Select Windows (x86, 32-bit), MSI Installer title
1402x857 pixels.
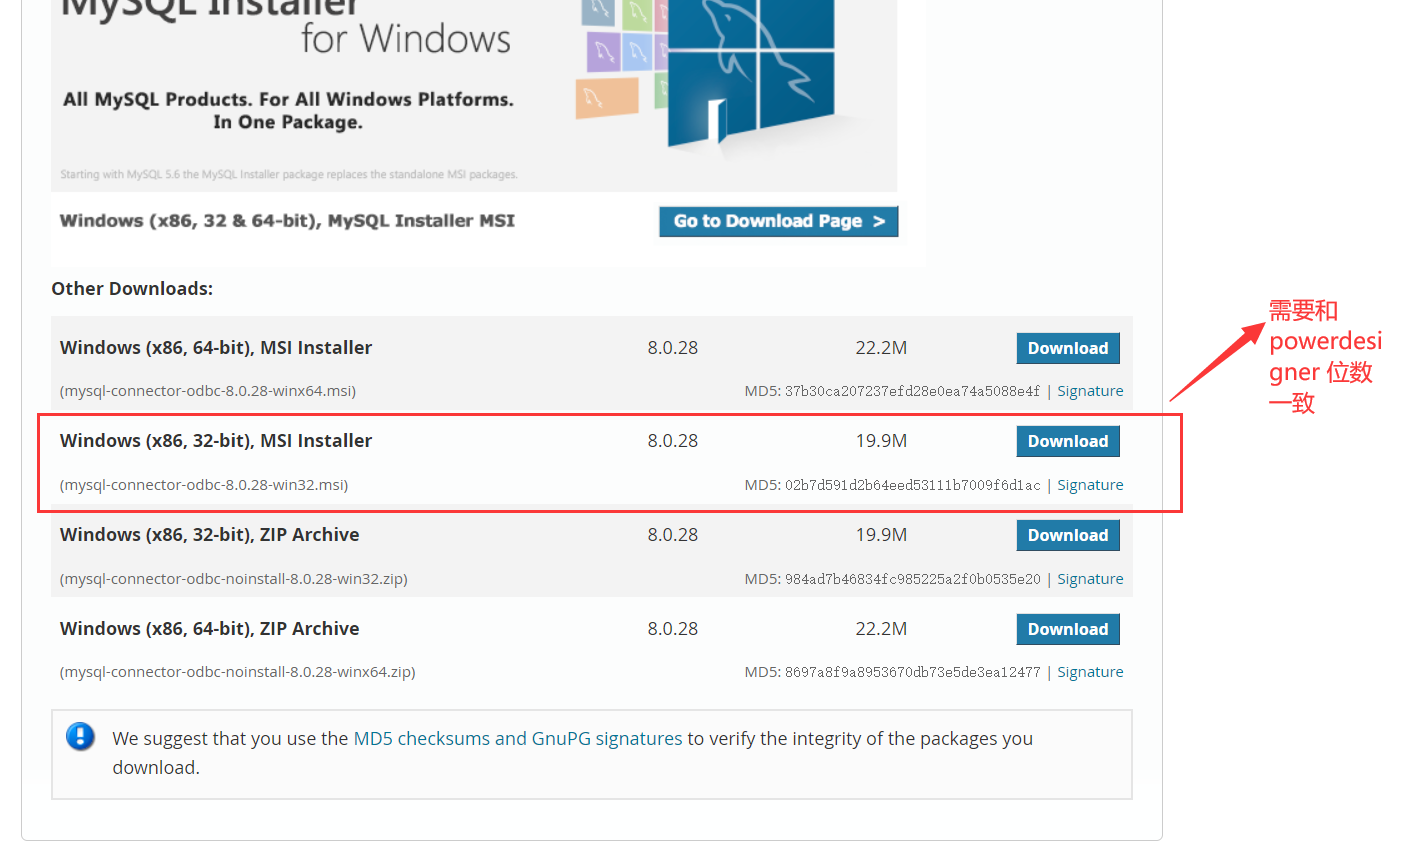point(216,441)
